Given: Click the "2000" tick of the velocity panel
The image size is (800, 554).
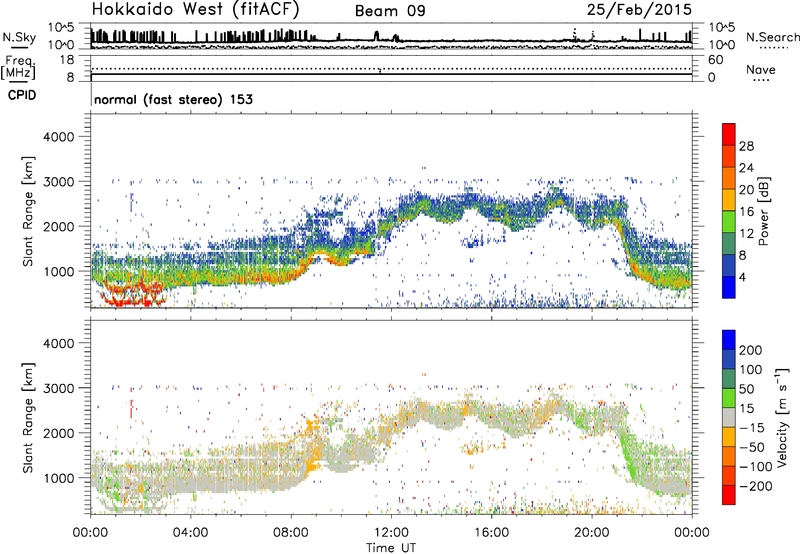Looking at the screenshot, I should coord(59,433).
